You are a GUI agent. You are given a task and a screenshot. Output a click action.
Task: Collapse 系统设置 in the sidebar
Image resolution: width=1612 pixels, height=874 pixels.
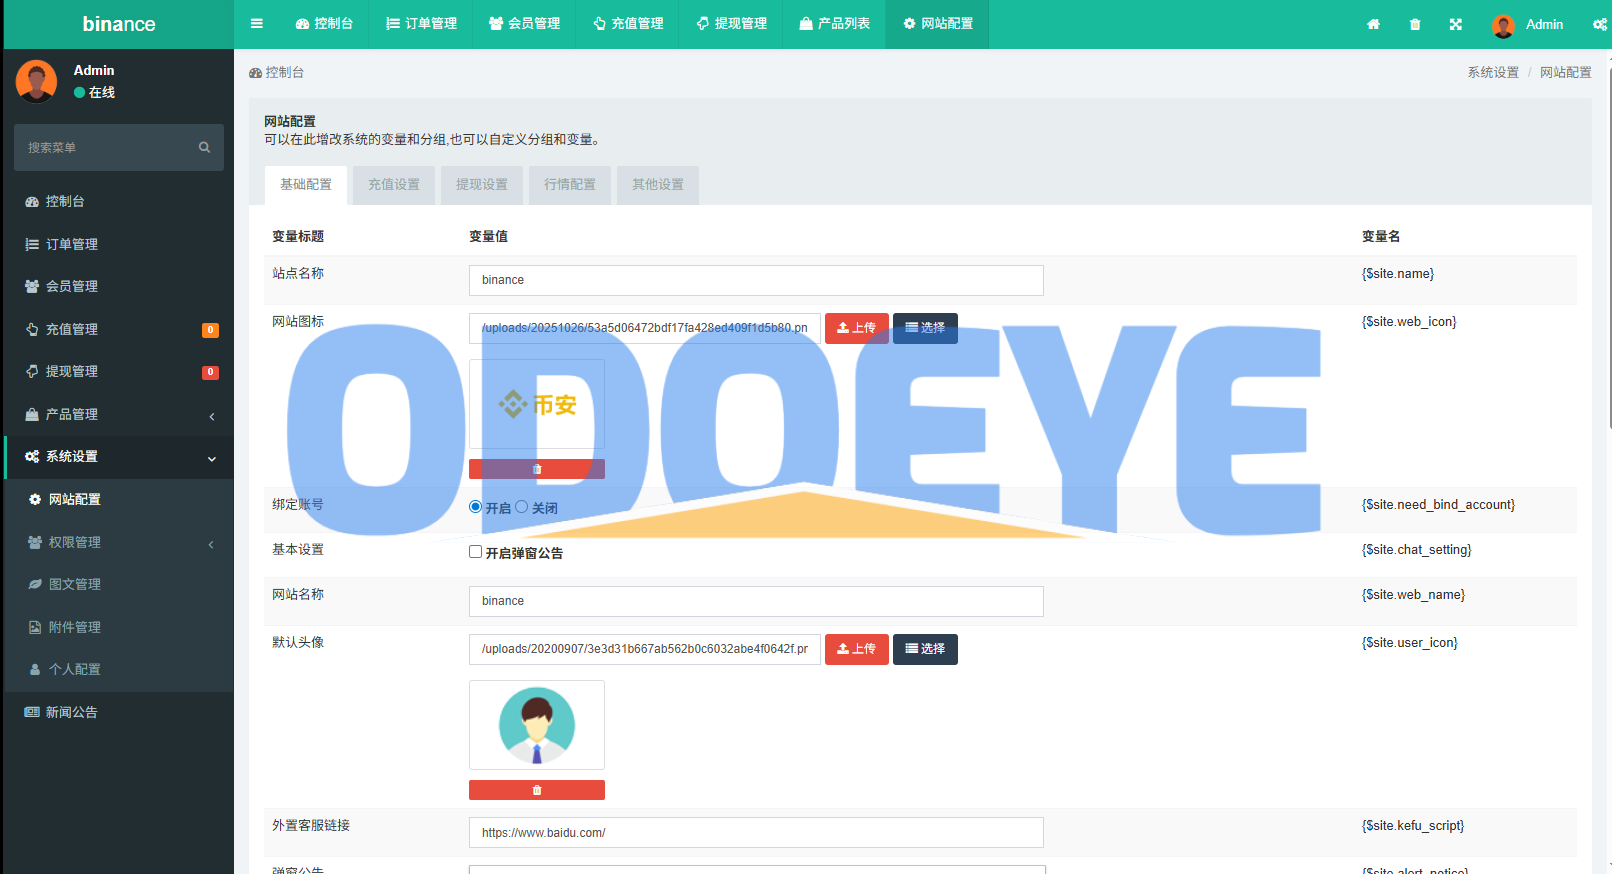[119, 456]
